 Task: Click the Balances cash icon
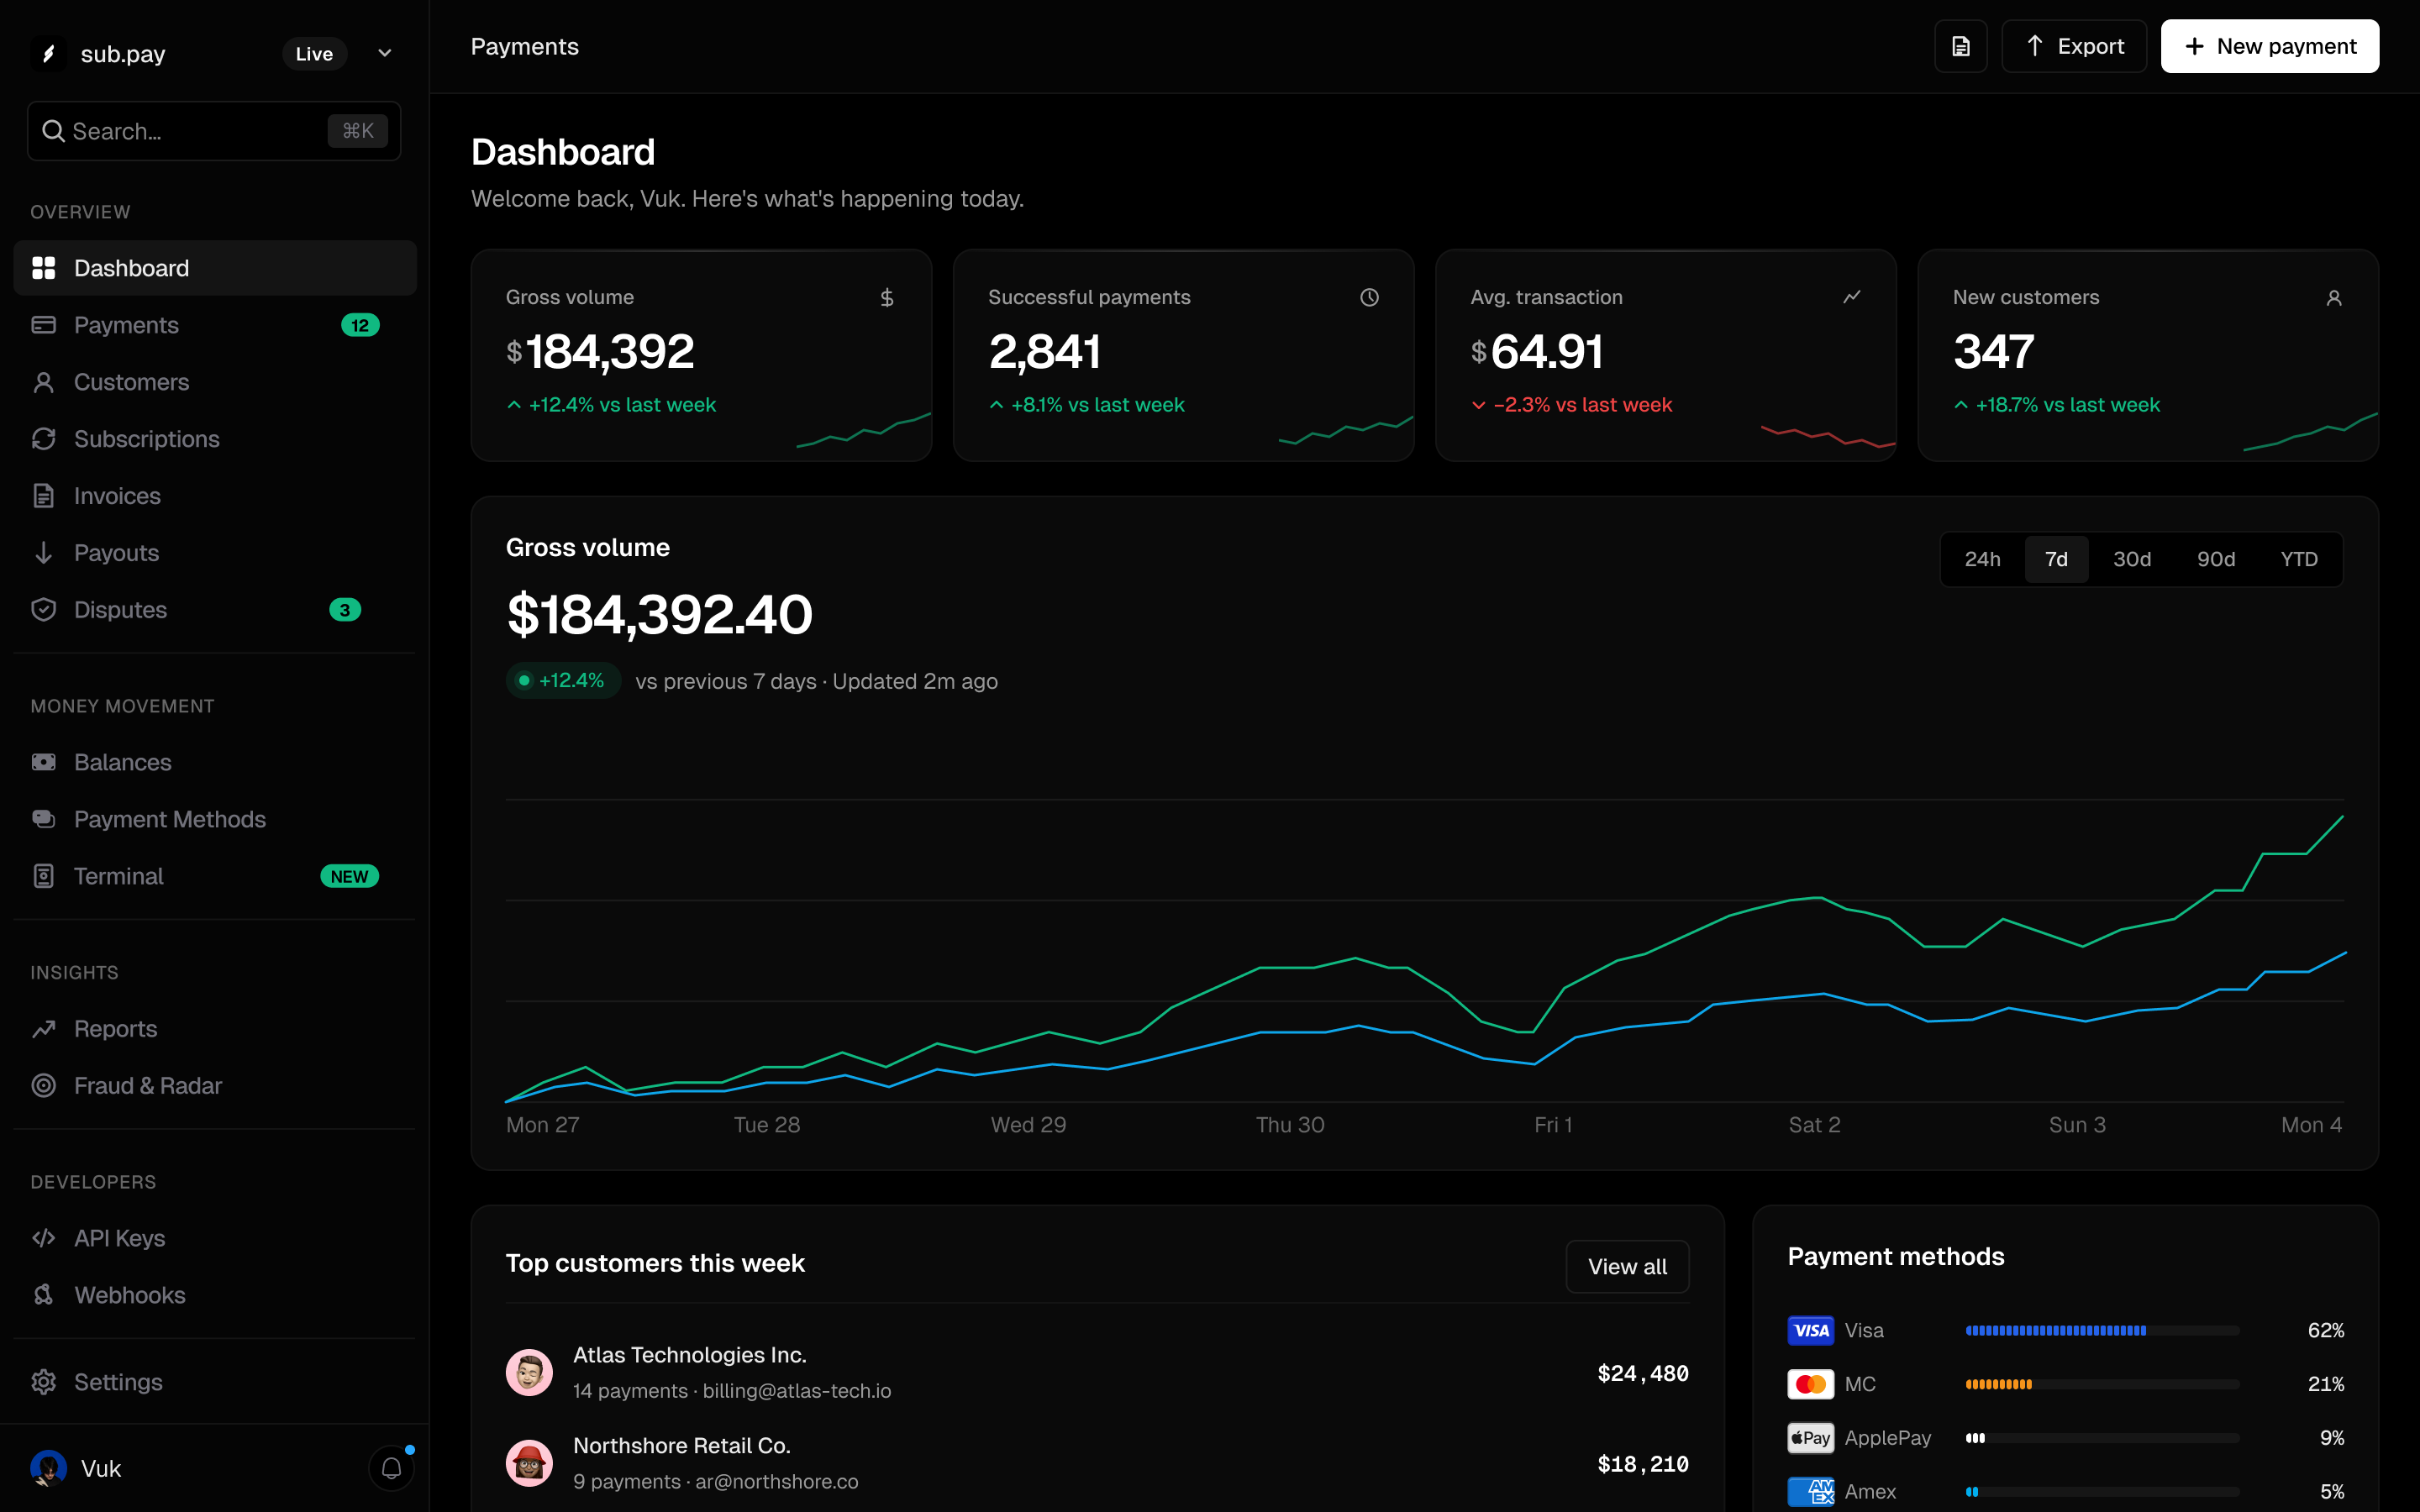pyautogui.click(x=44, y=762)
